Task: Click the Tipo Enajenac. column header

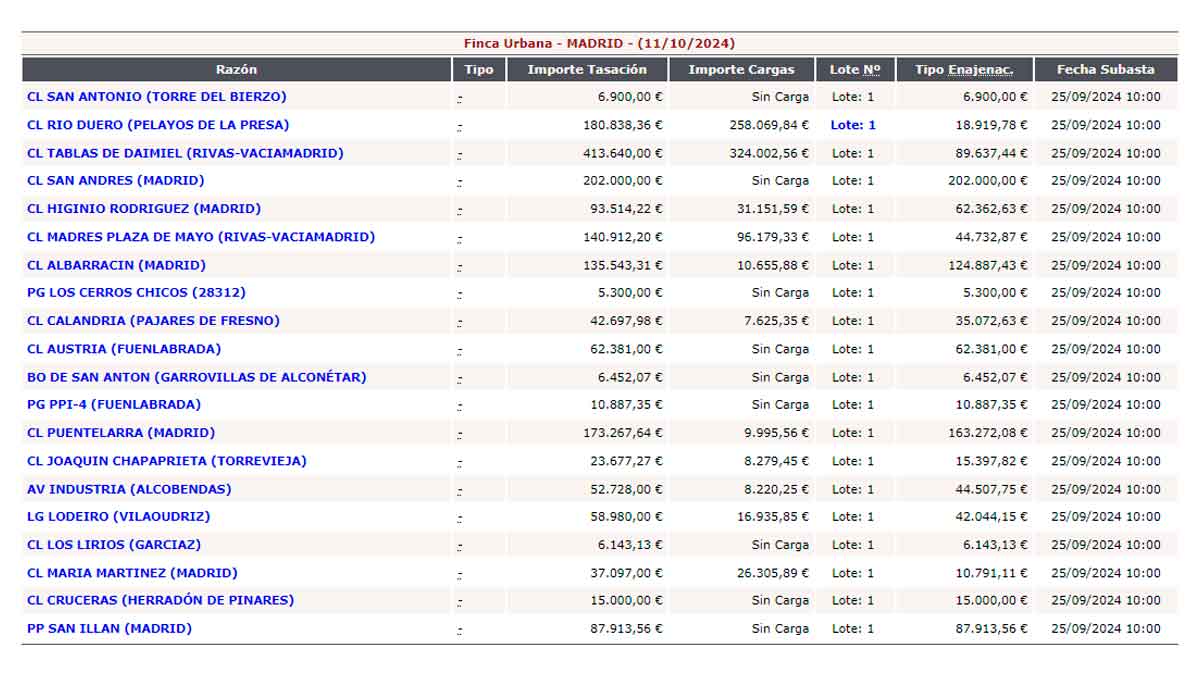Action: tap(964, 70)
